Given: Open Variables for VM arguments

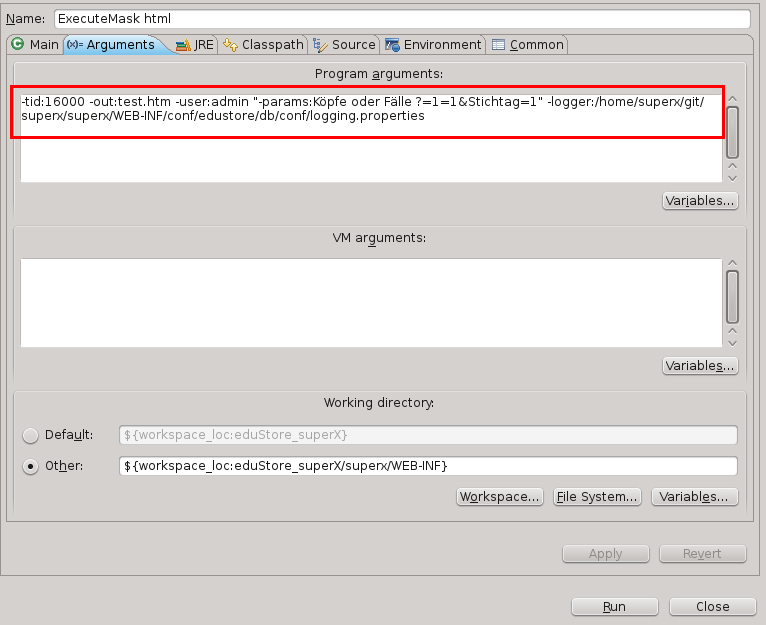Looking at the screenshot, I should [700, 366].
